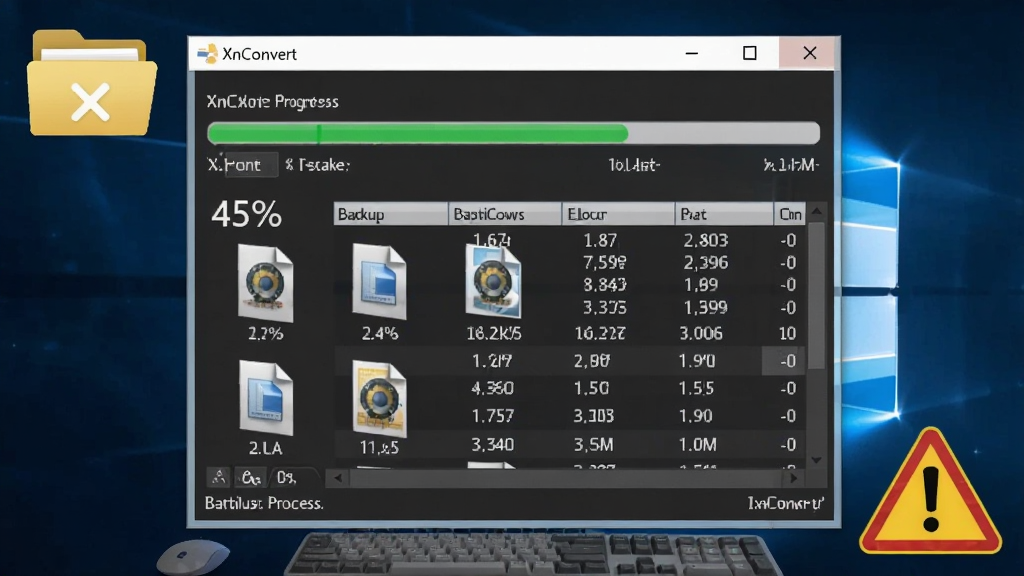1024x576 pixels.
Task: Click the 45% progress percentage text
Action: (x=246, y=214)
